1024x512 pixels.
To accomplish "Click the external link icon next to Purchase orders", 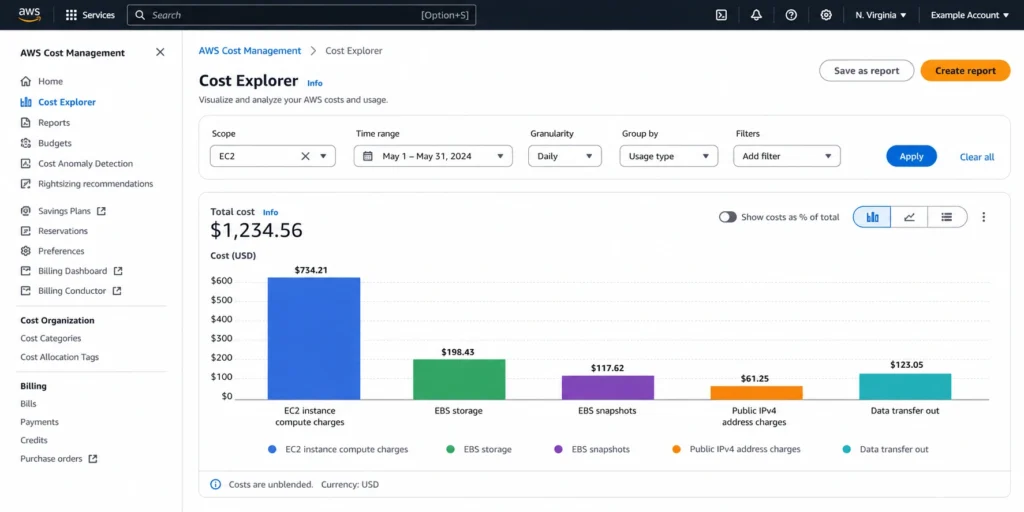I will [x=93, y=459].
